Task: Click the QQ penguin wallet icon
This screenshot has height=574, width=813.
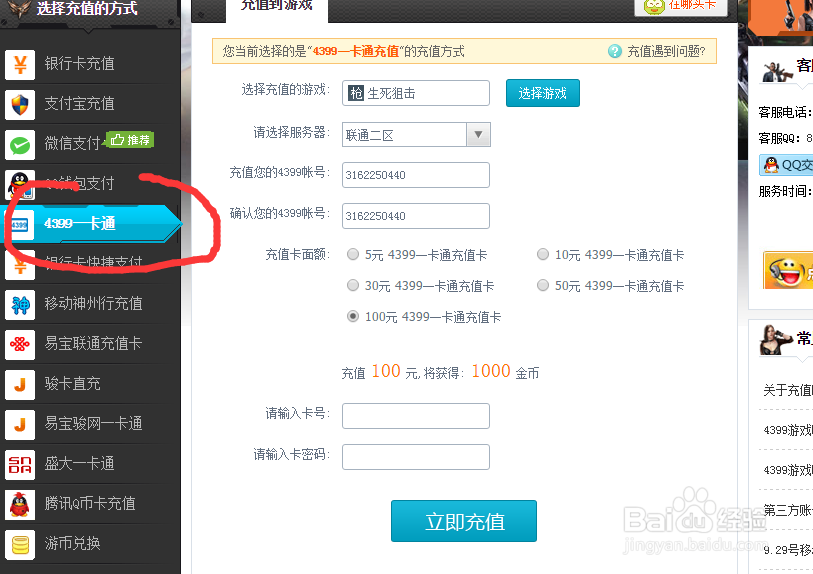Action: [x=20, y=185]
